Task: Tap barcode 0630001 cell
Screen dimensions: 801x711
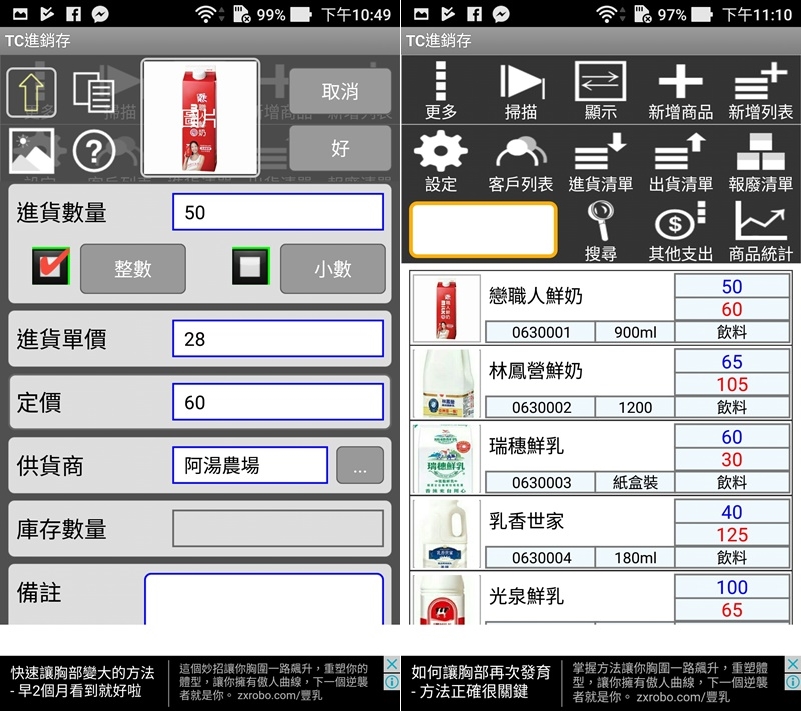Action: (x=540, y=332)
